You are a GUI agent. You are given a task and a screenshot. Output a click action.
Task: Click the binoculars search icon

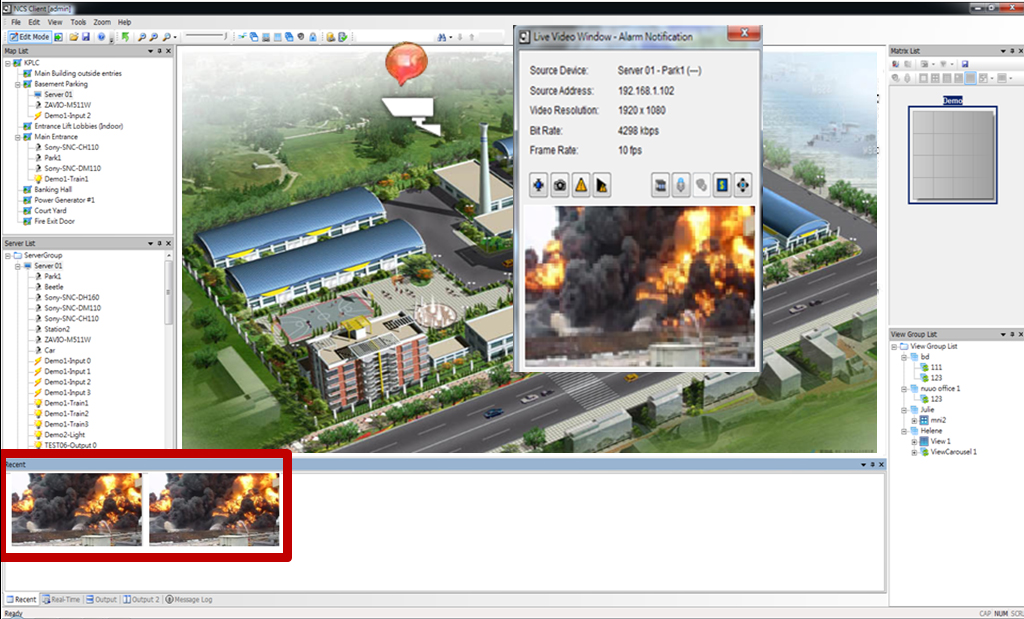point(442,37)
